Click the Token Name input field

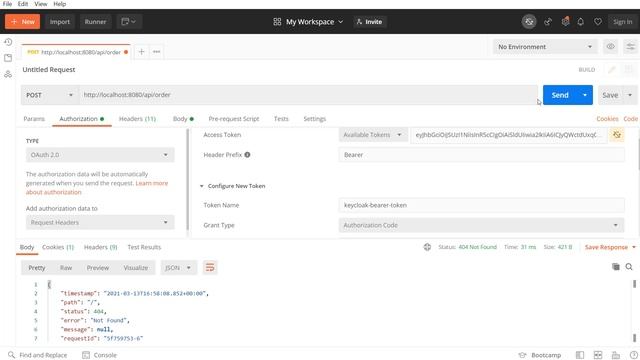click(x=482, y=205)
